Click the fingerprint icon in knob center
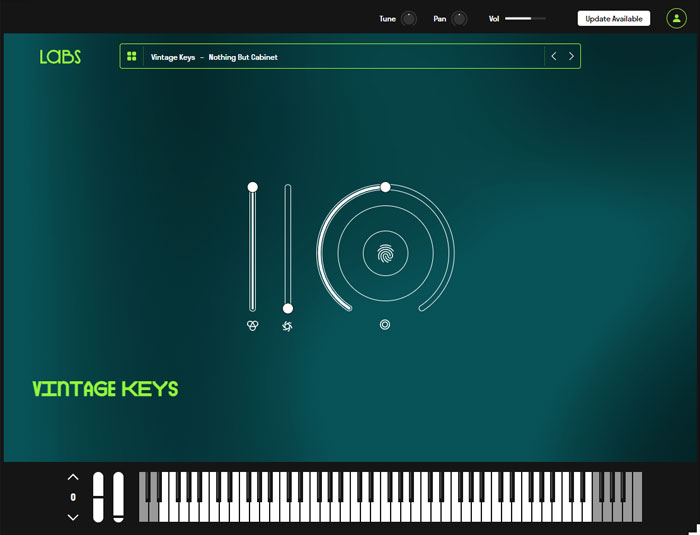700x535 pixels. coord(385,254)
